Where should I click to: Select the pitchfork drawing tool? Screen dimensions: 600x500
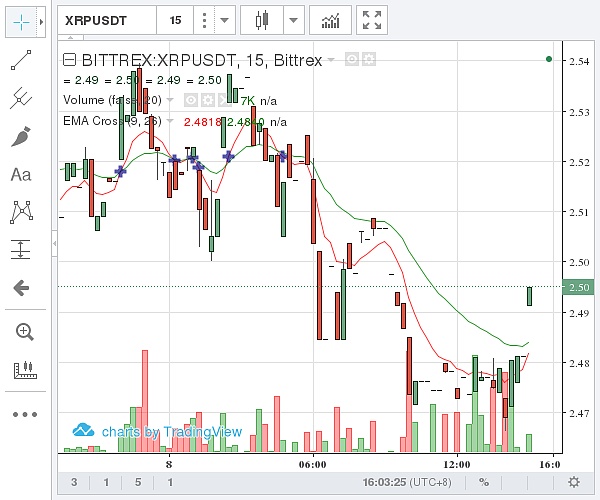[21, 98]
